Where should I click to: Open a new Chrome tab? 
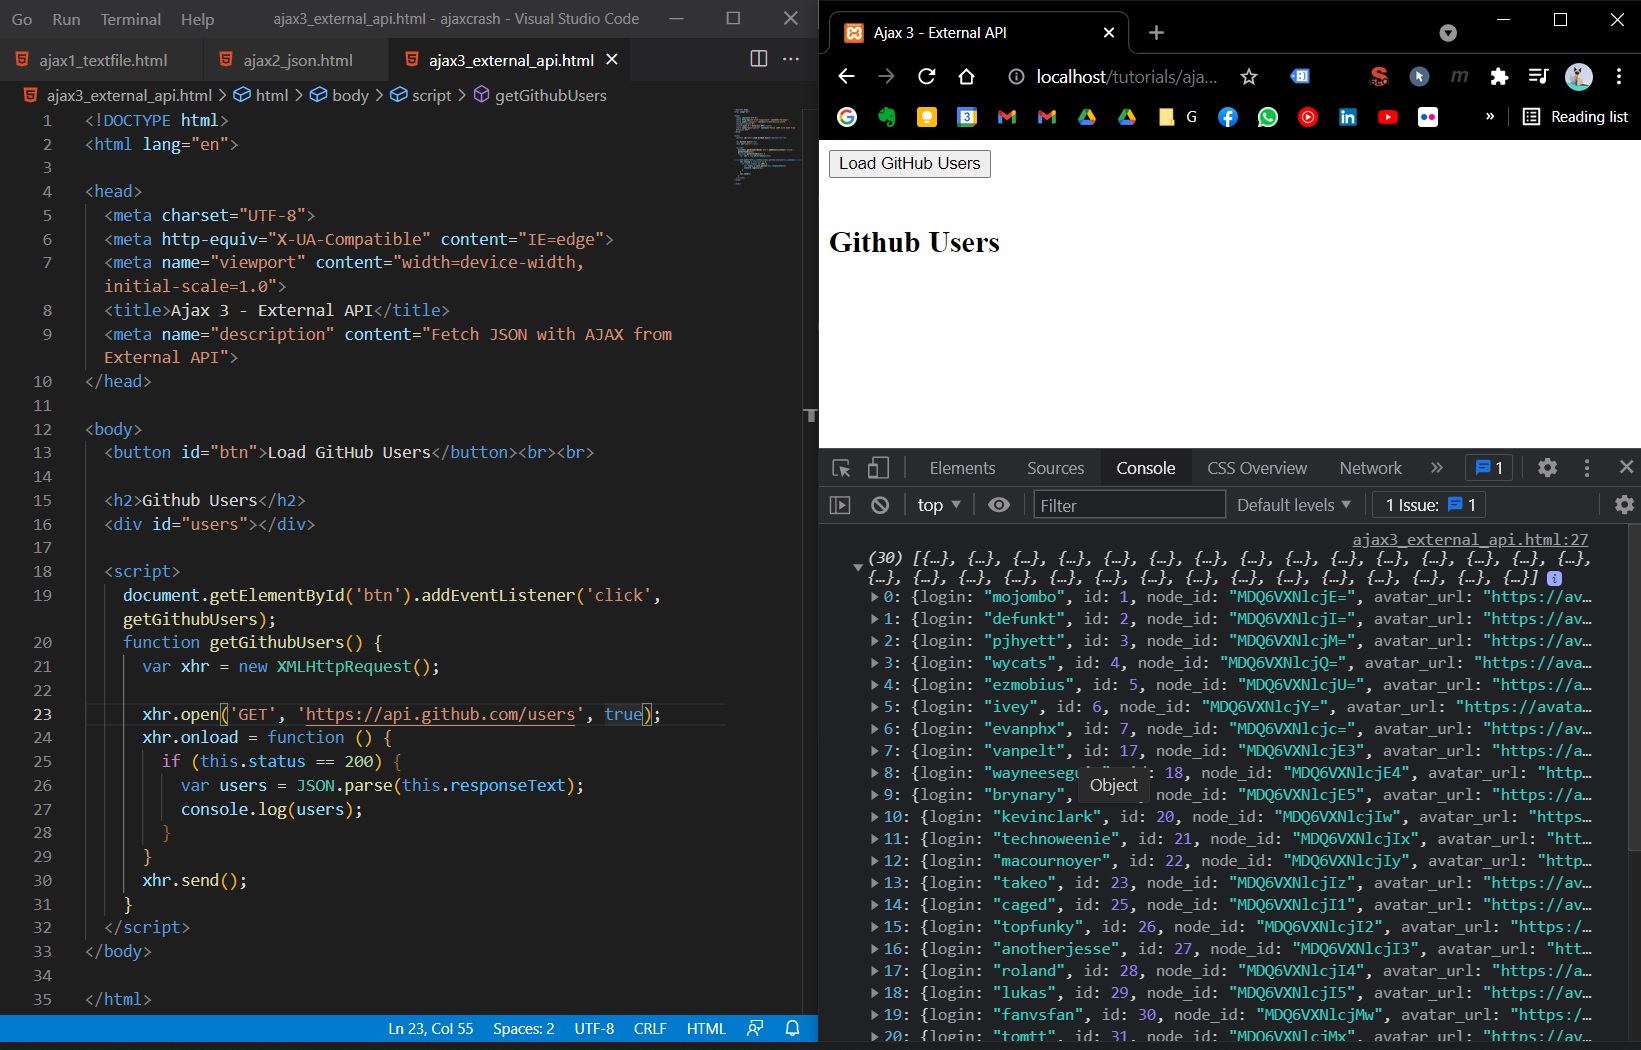click(x=1156, y=33)
